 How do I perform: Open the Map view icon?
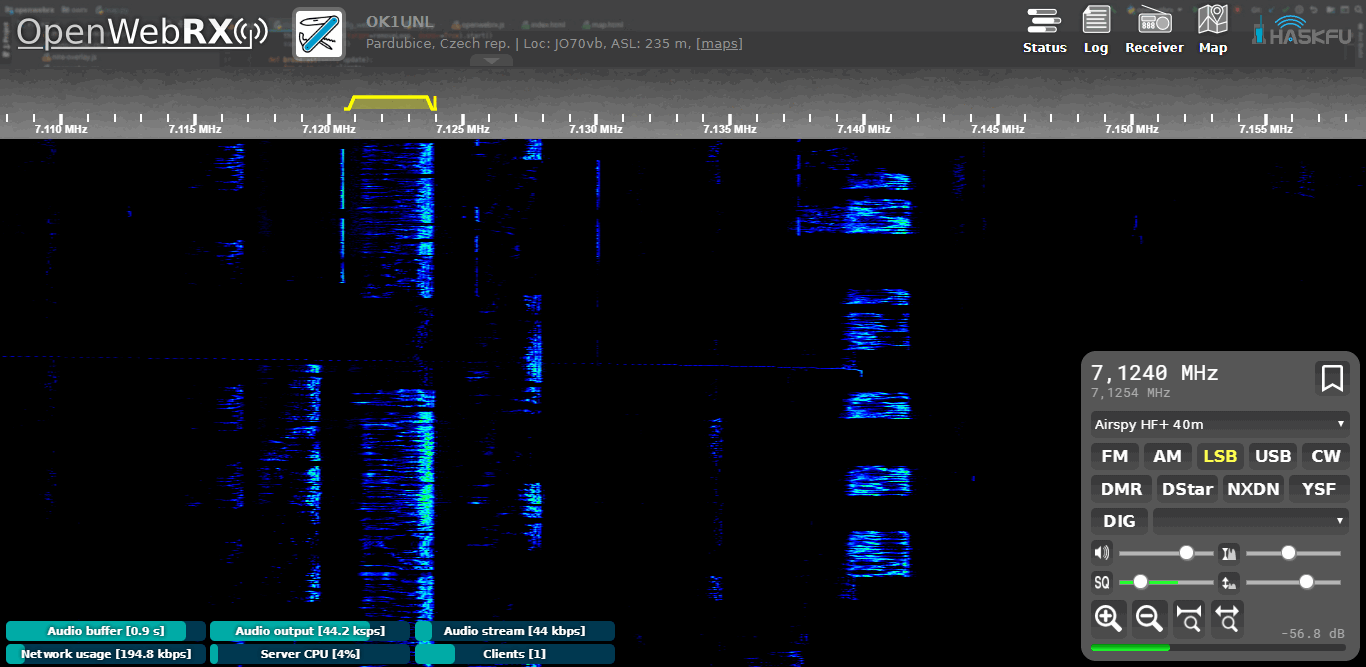pyautogui.click(x=1212, y=30)
